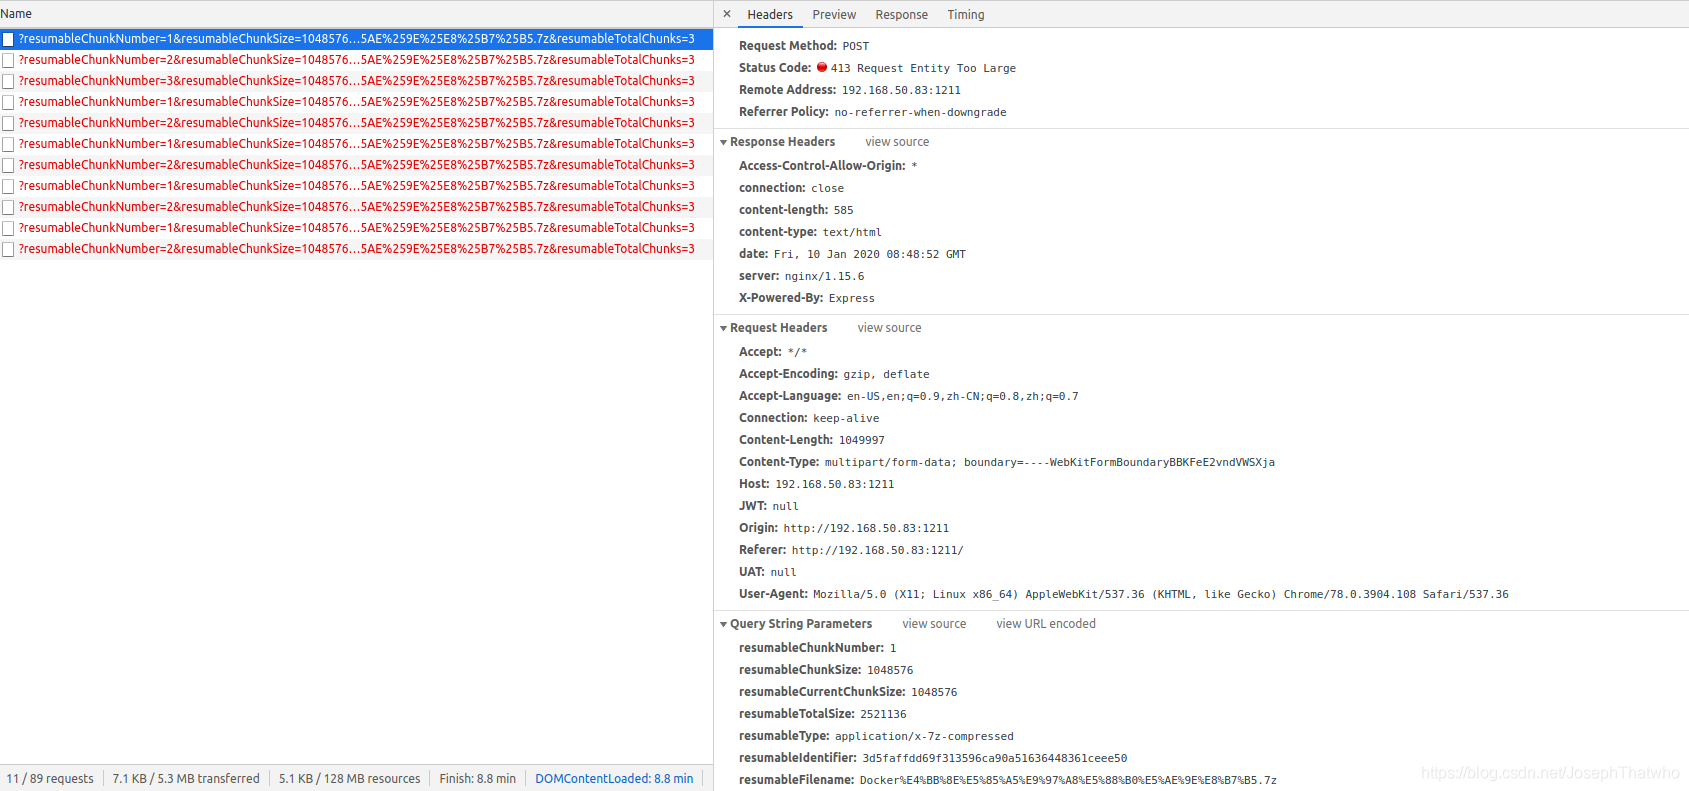Click the icon of resumableChunkNumber=3 request

pos(8,81)
